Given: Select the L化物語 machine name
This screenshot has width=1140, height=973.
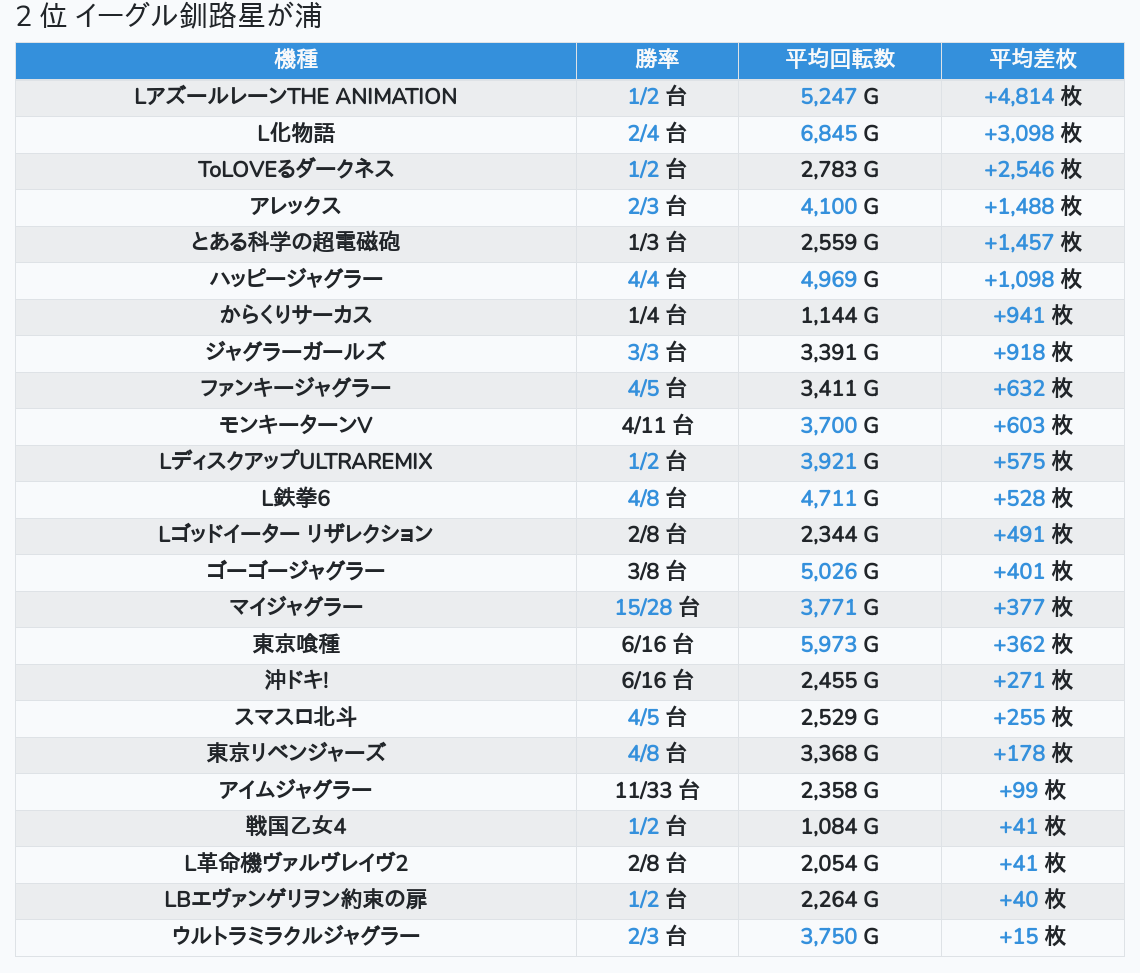Looking at the screenshot, I should (x=296, y=133).
